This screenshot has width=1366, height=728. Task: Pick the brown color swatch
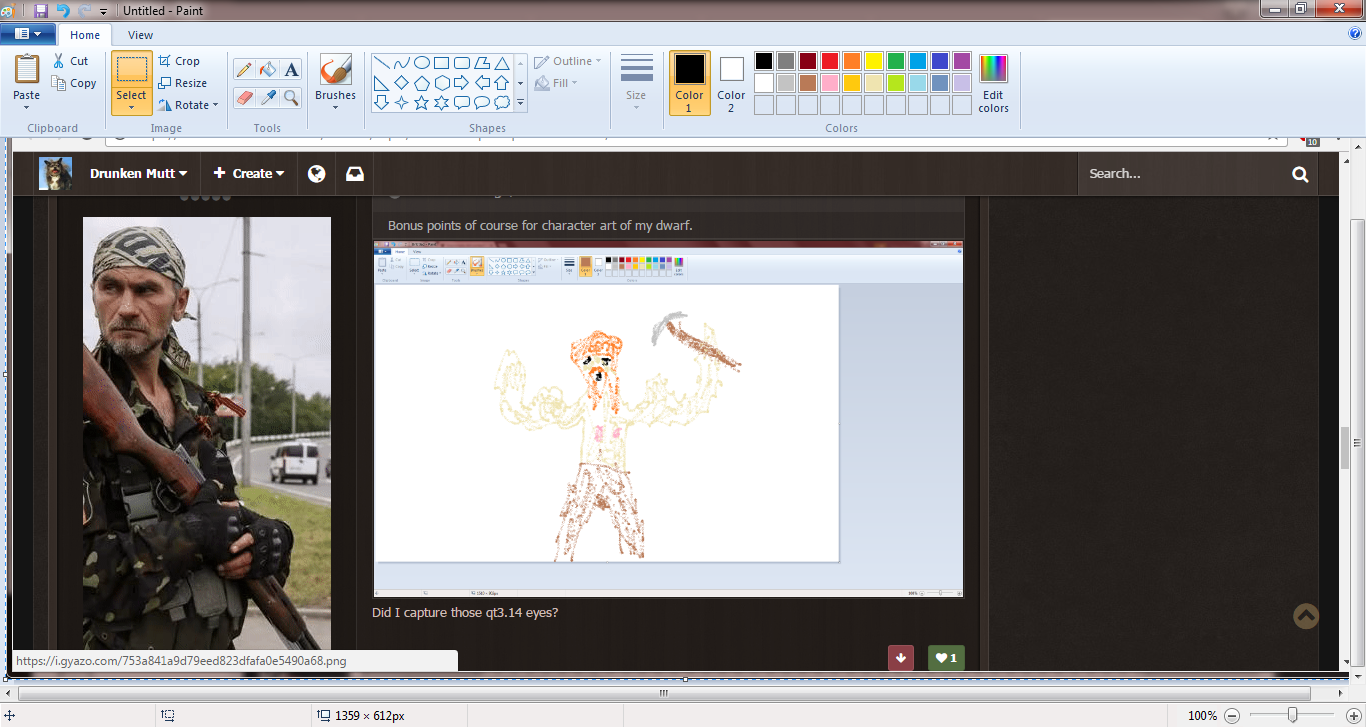(808, 83)
